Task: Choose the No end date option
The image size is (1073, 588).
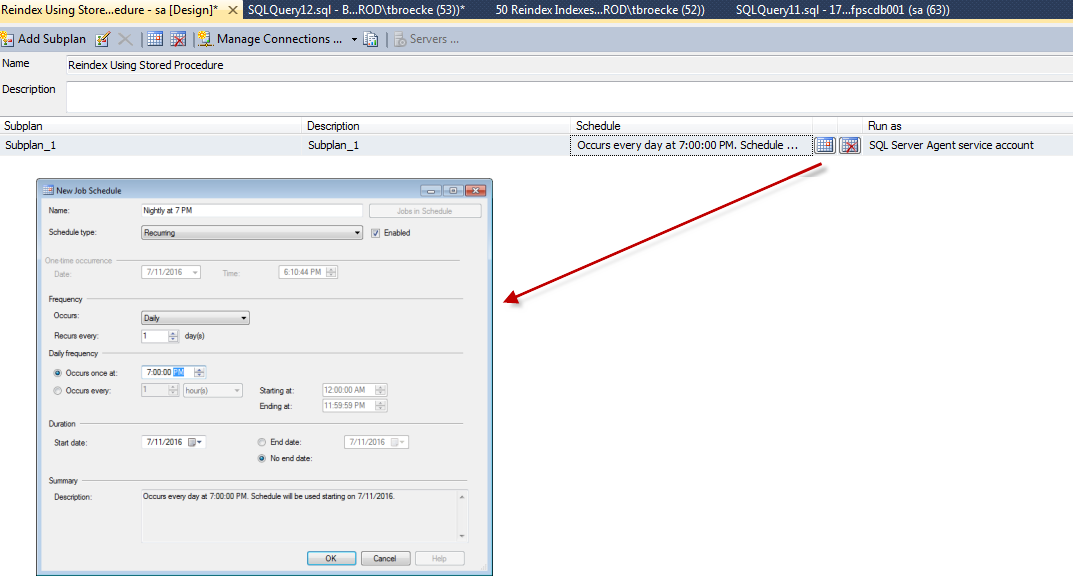Action: coord(262,459)
